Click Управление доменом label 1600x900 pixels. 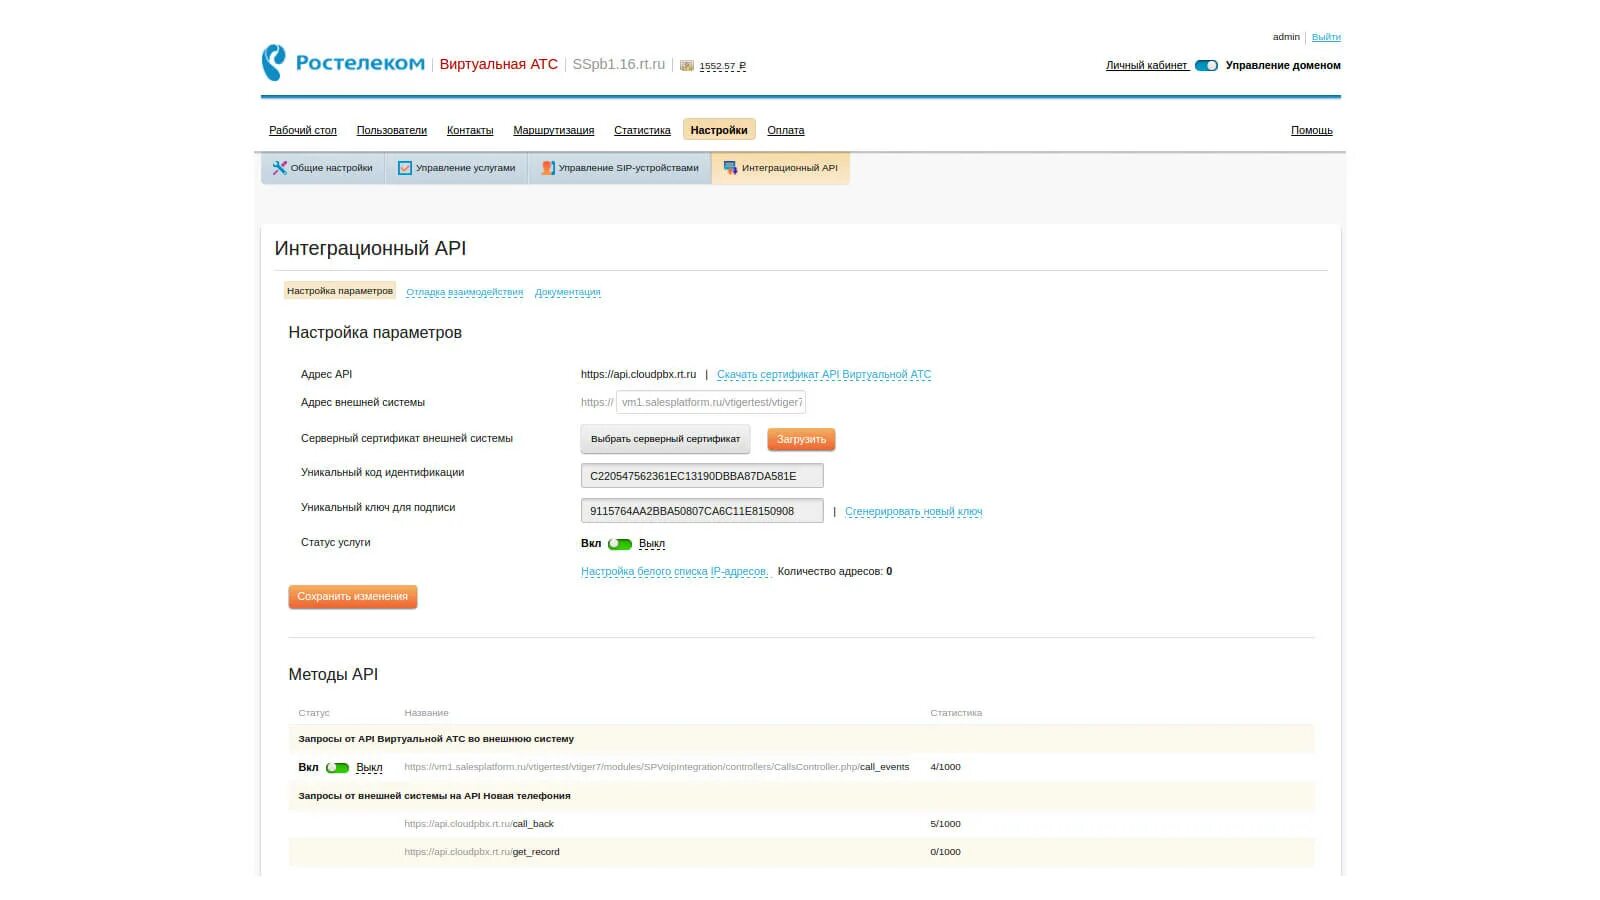1283,66
